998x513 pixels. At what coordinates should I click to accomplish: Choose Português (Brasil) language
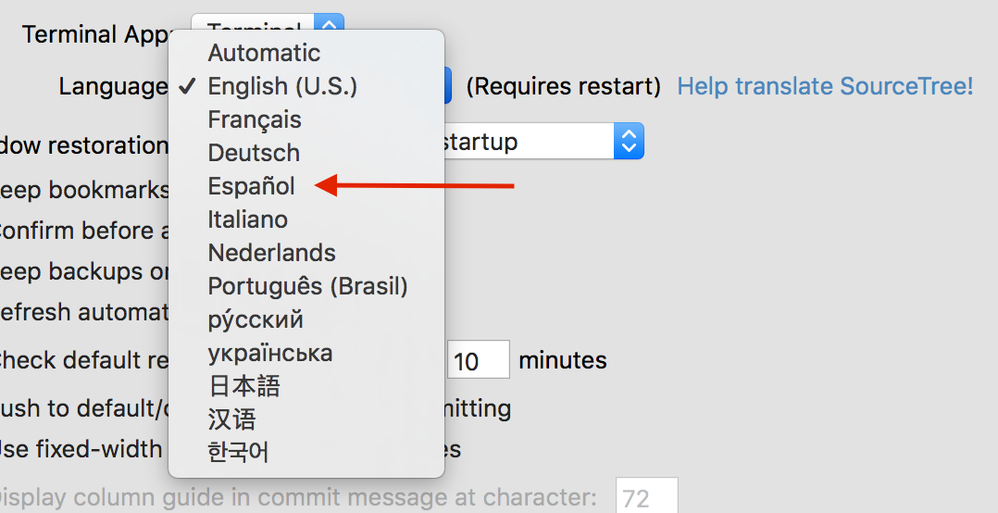[x=306, y=286]
